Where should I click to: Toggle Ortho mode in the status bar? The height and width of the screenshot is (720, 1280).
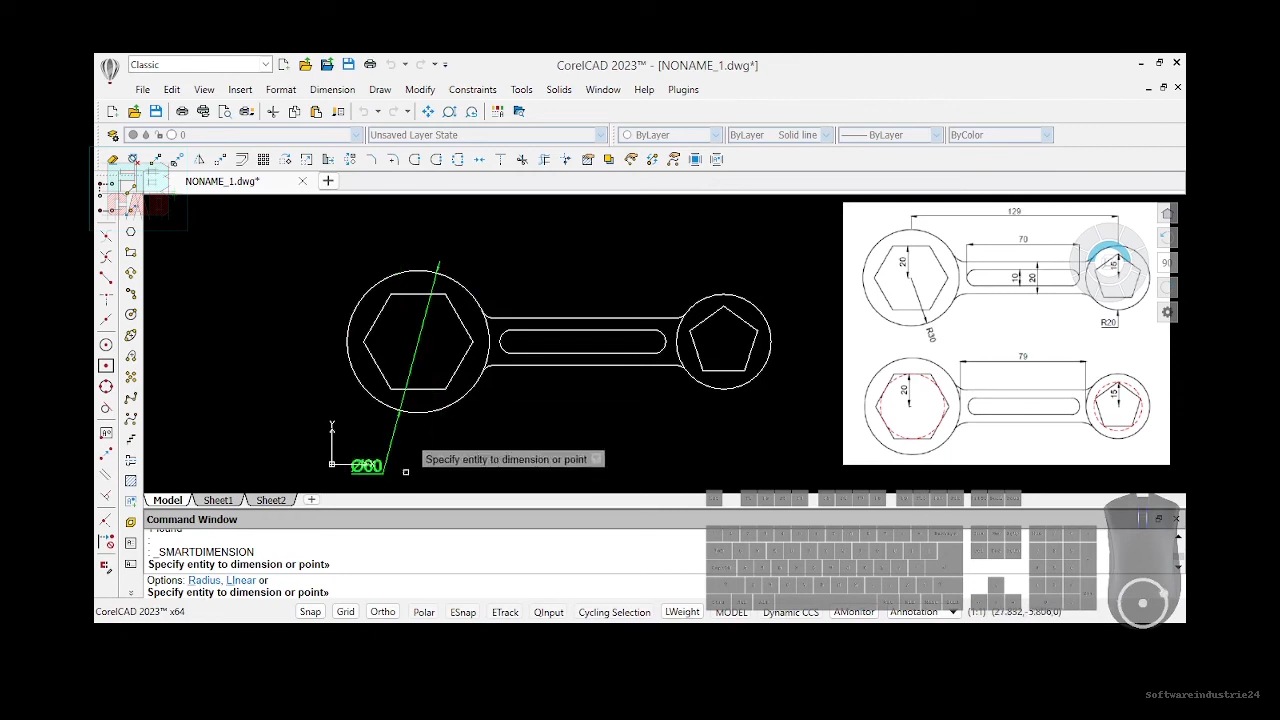(x=383, y=612)
